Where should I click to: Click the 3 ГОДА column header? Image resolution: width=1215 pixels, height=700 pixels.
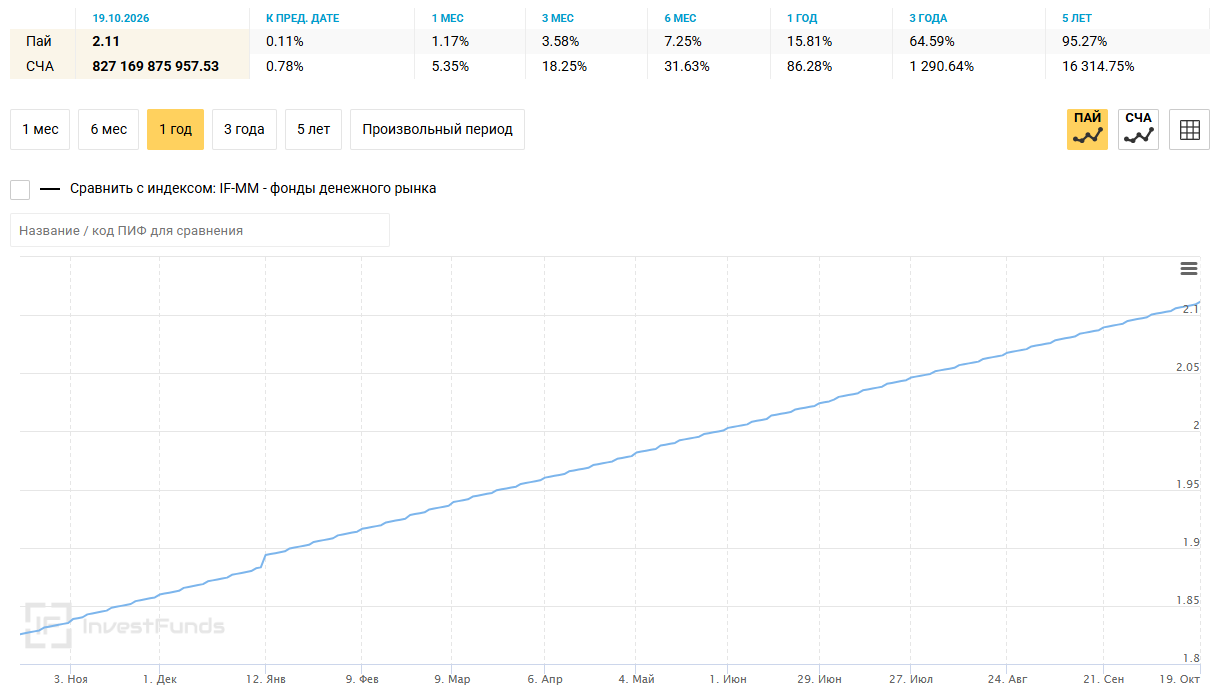(x=928, y=18)
